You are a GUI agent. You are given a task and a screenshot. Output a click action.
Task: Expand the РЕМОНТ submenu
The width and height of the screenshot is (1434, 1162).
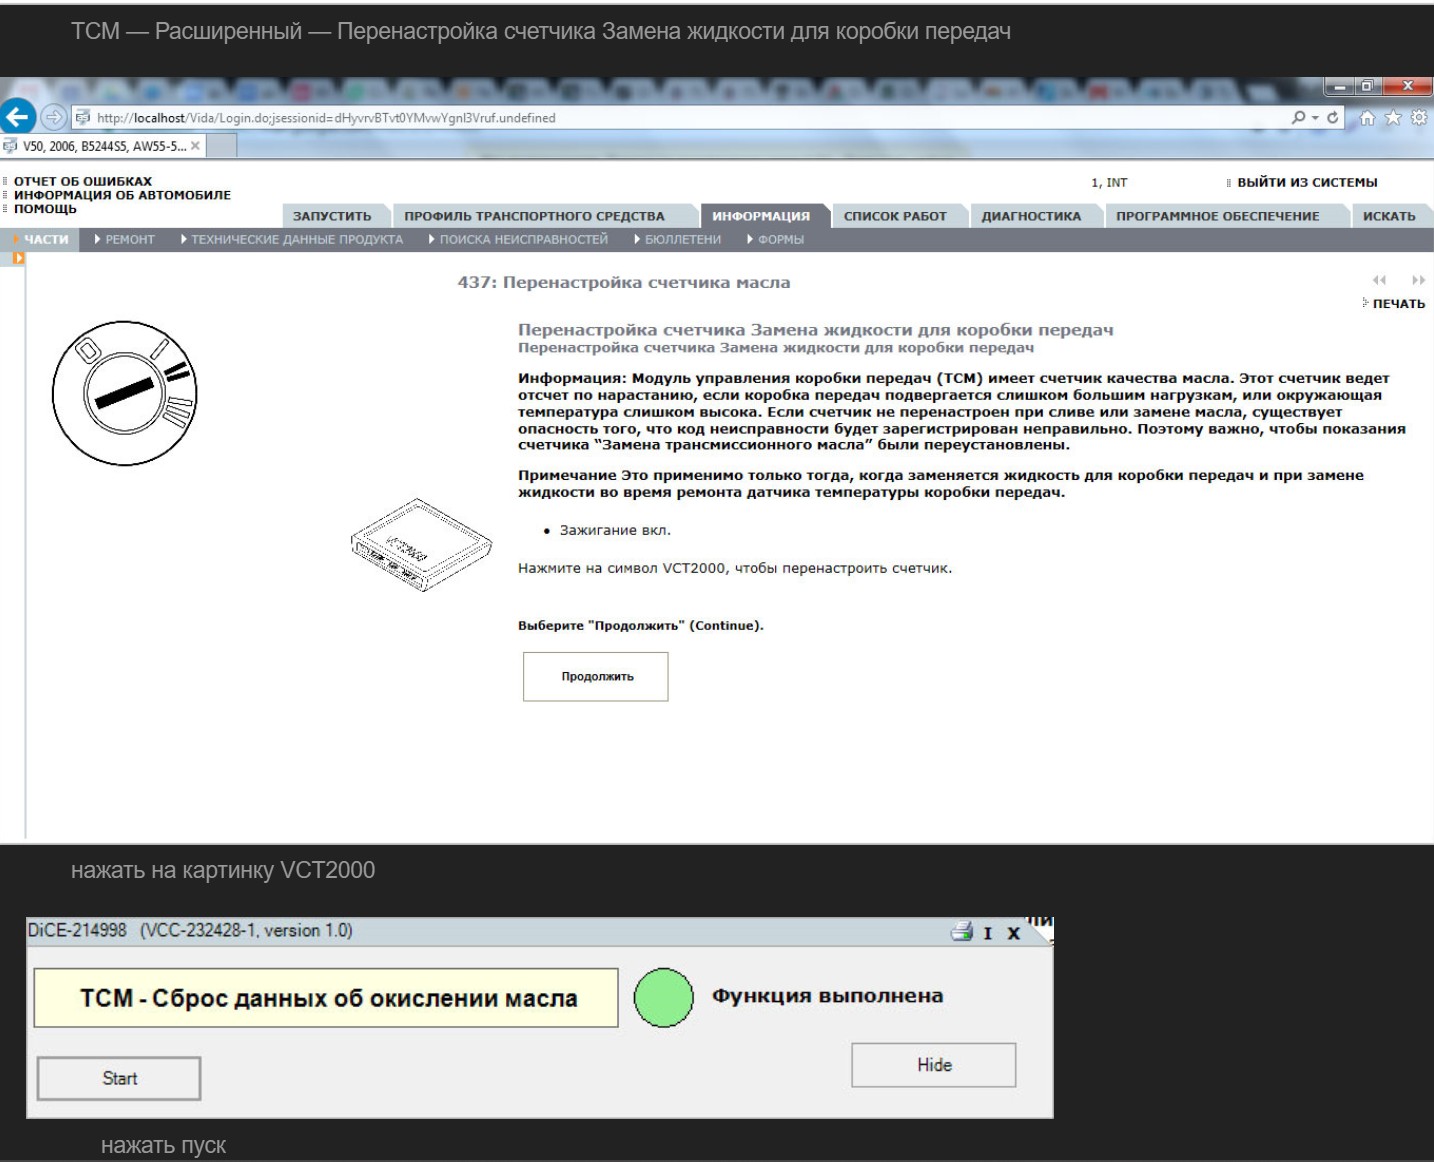coord(125,240)
